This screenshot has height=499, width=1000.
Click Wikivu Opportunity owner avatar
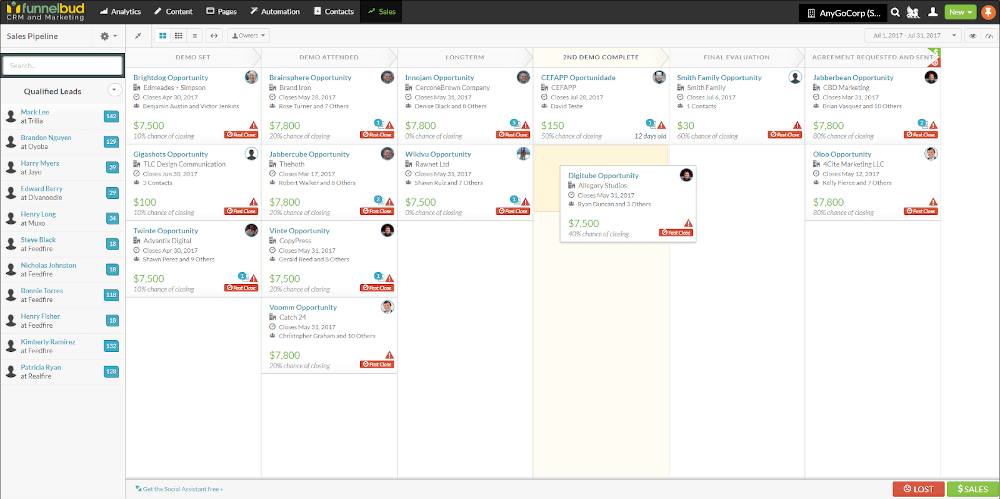[x=523, y=154]
